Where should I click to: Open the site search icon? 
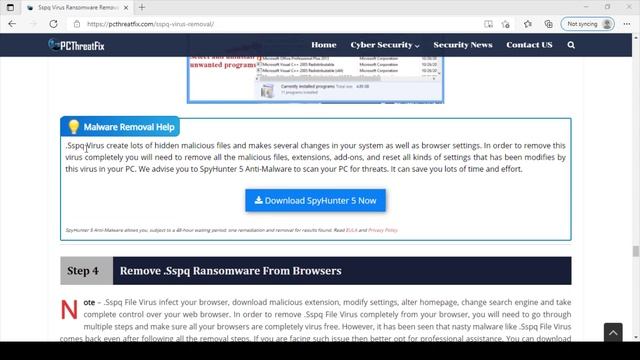[571, 45]
